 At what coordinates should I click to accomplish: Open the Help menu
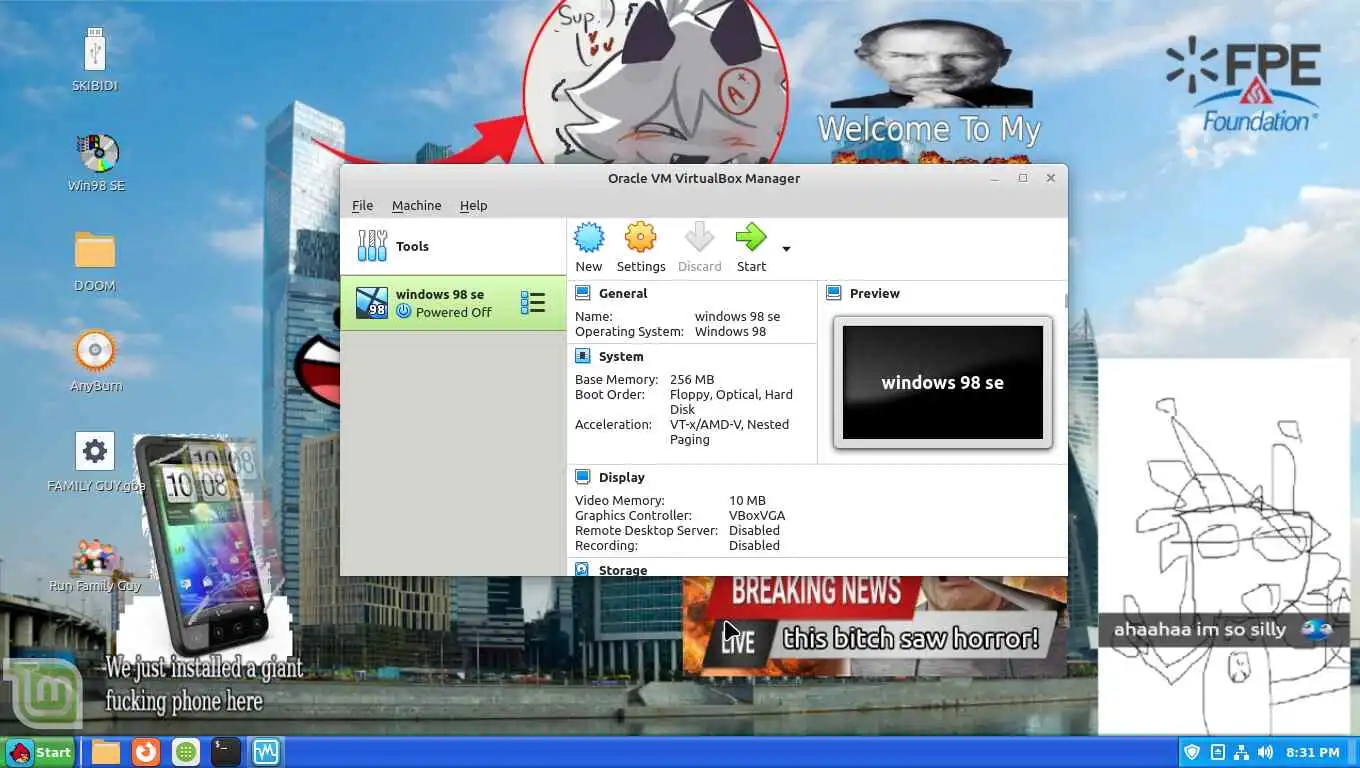[473, 205]
